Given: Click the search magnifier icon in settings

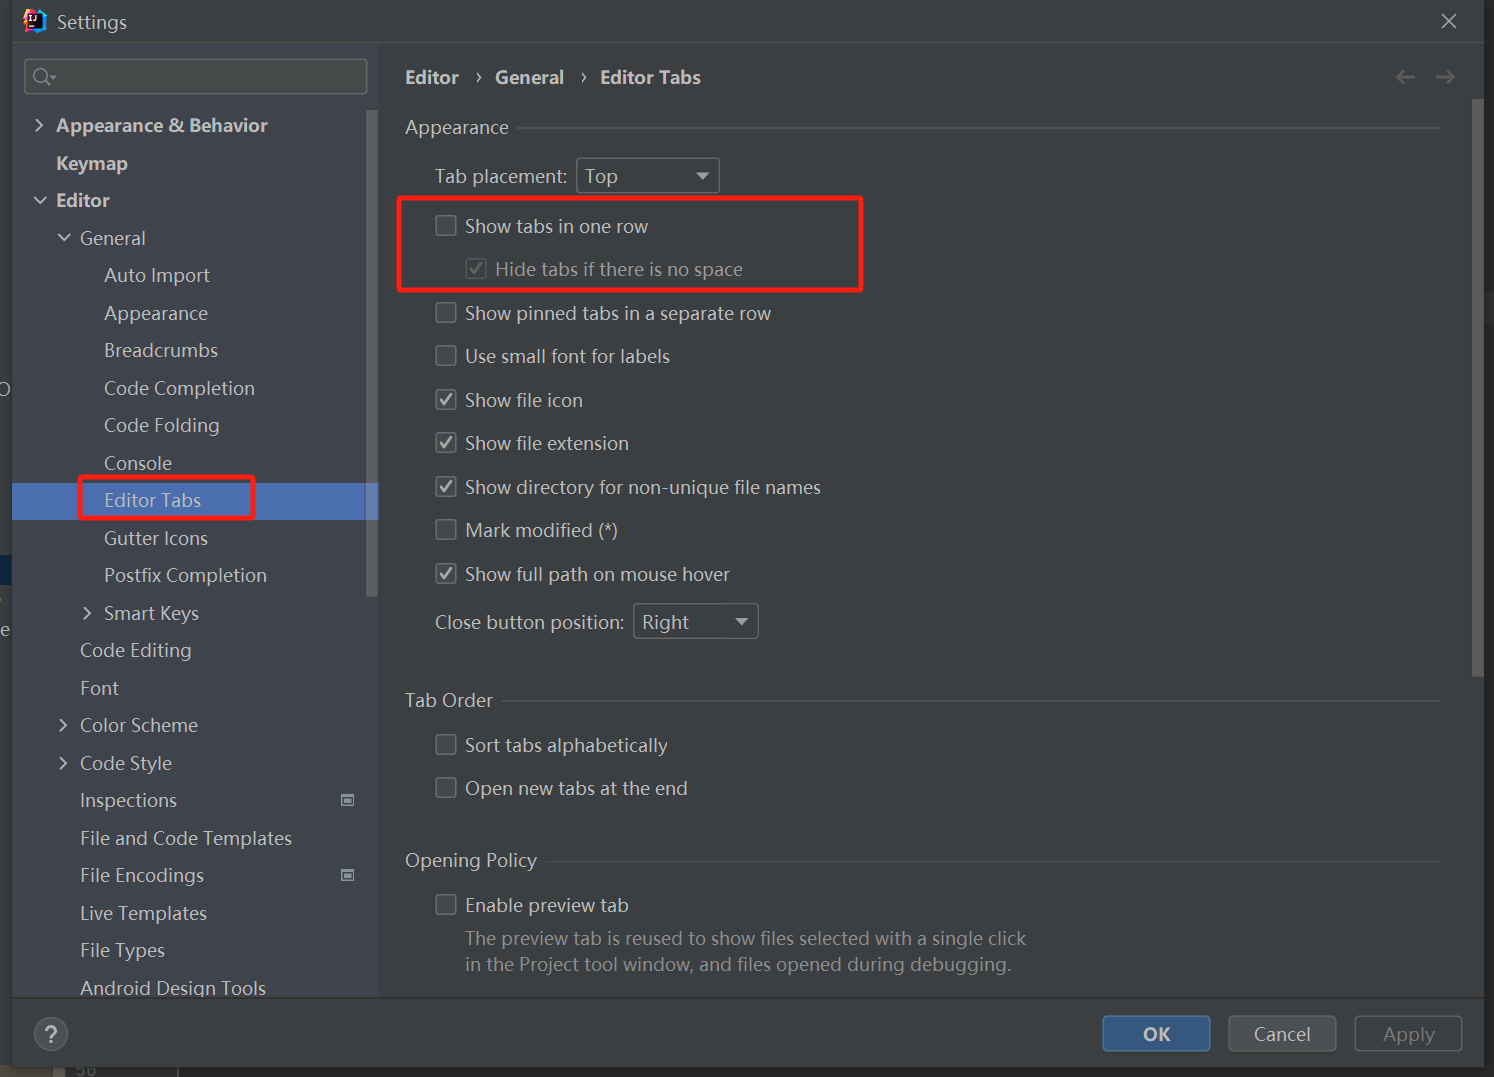Looking at the screenshot, I should (x=44, y=77).
